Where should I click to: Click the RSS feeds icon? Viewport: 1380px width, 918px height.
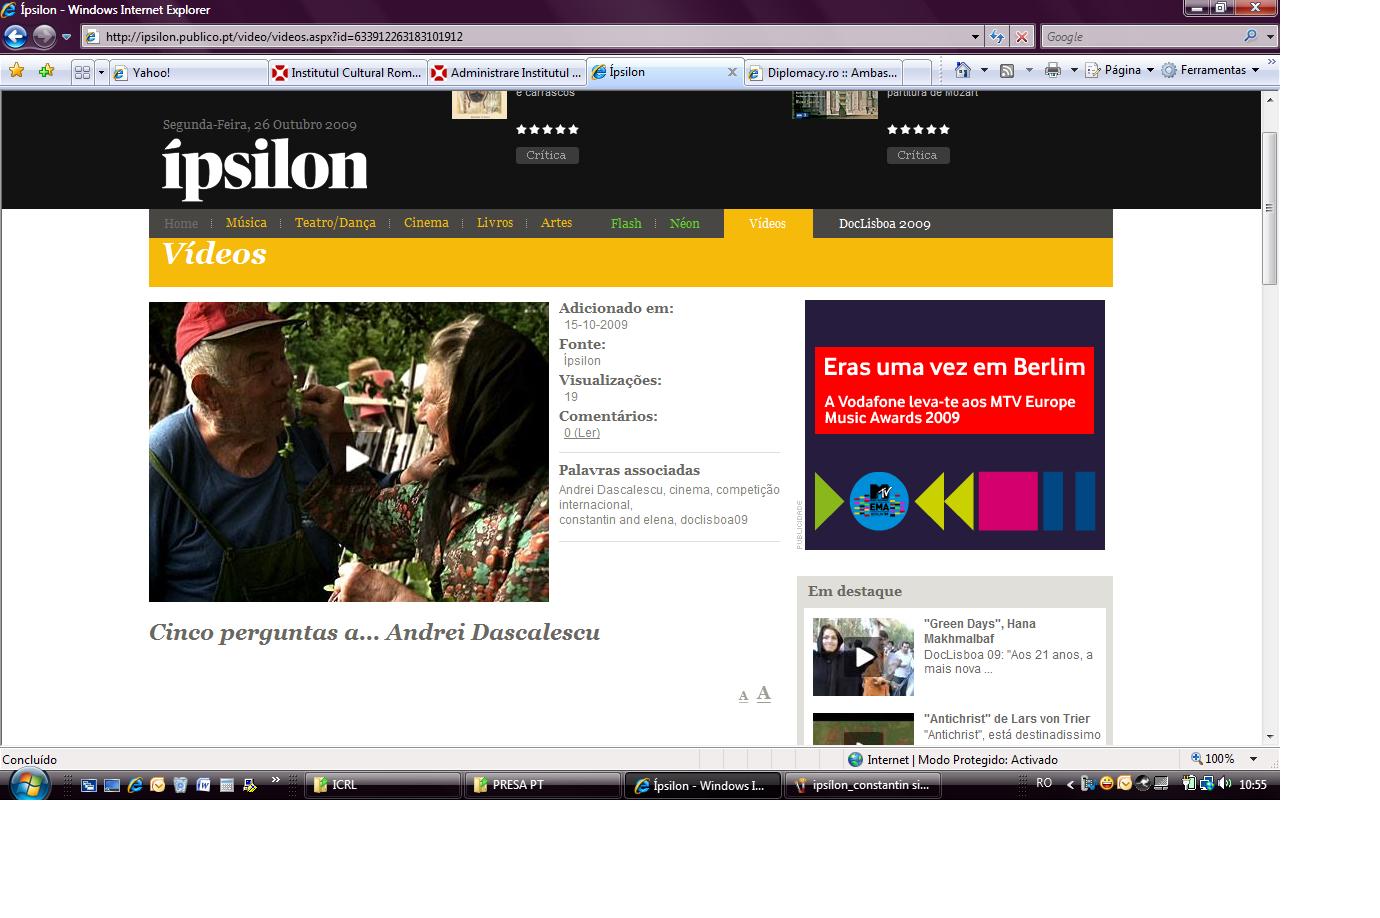[1007, 70]
